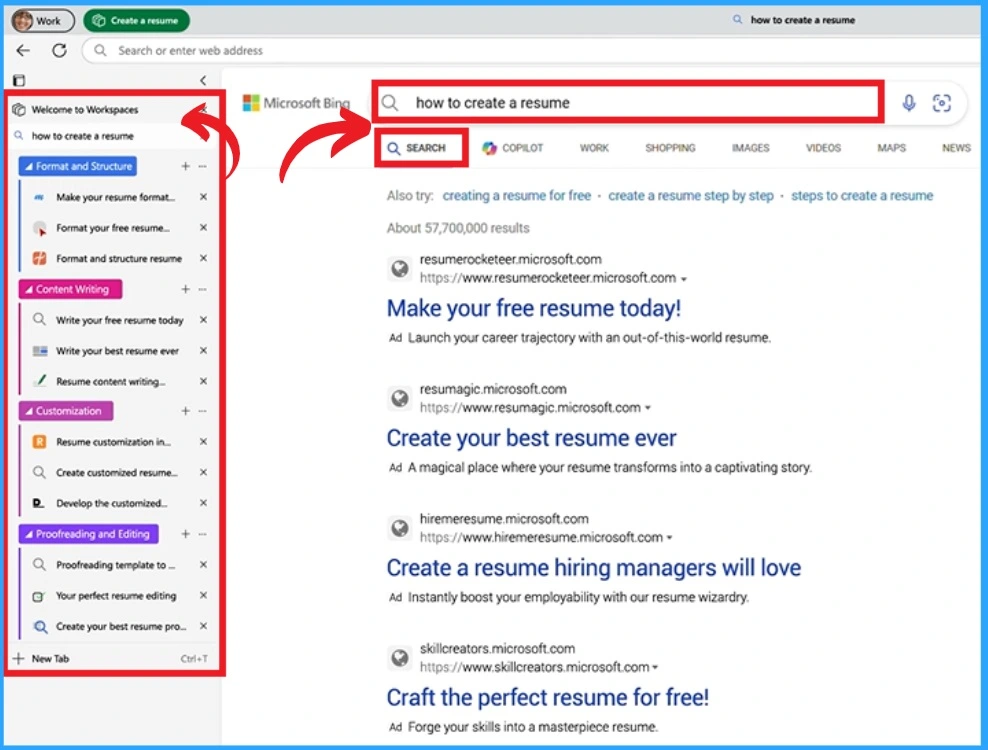
Task: Click the Bing search box
Action: tap(628, 103)
